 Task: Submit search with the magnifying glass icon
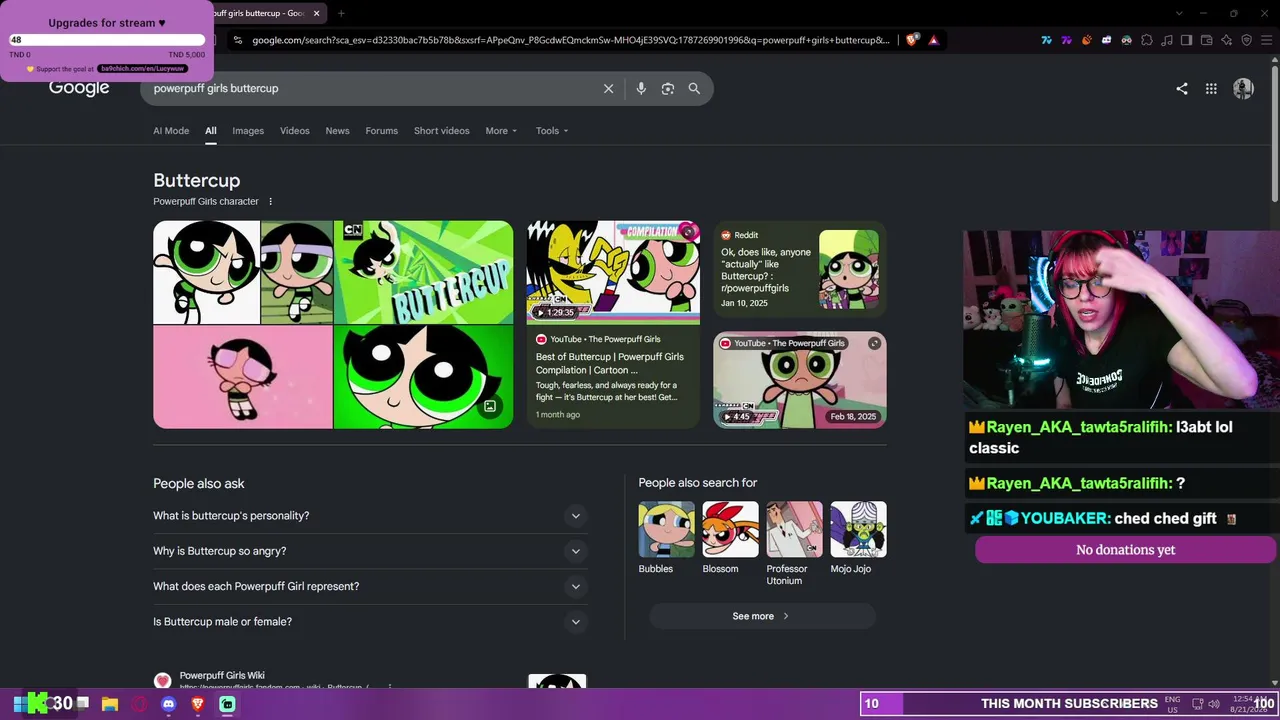[x=694, y=88]
